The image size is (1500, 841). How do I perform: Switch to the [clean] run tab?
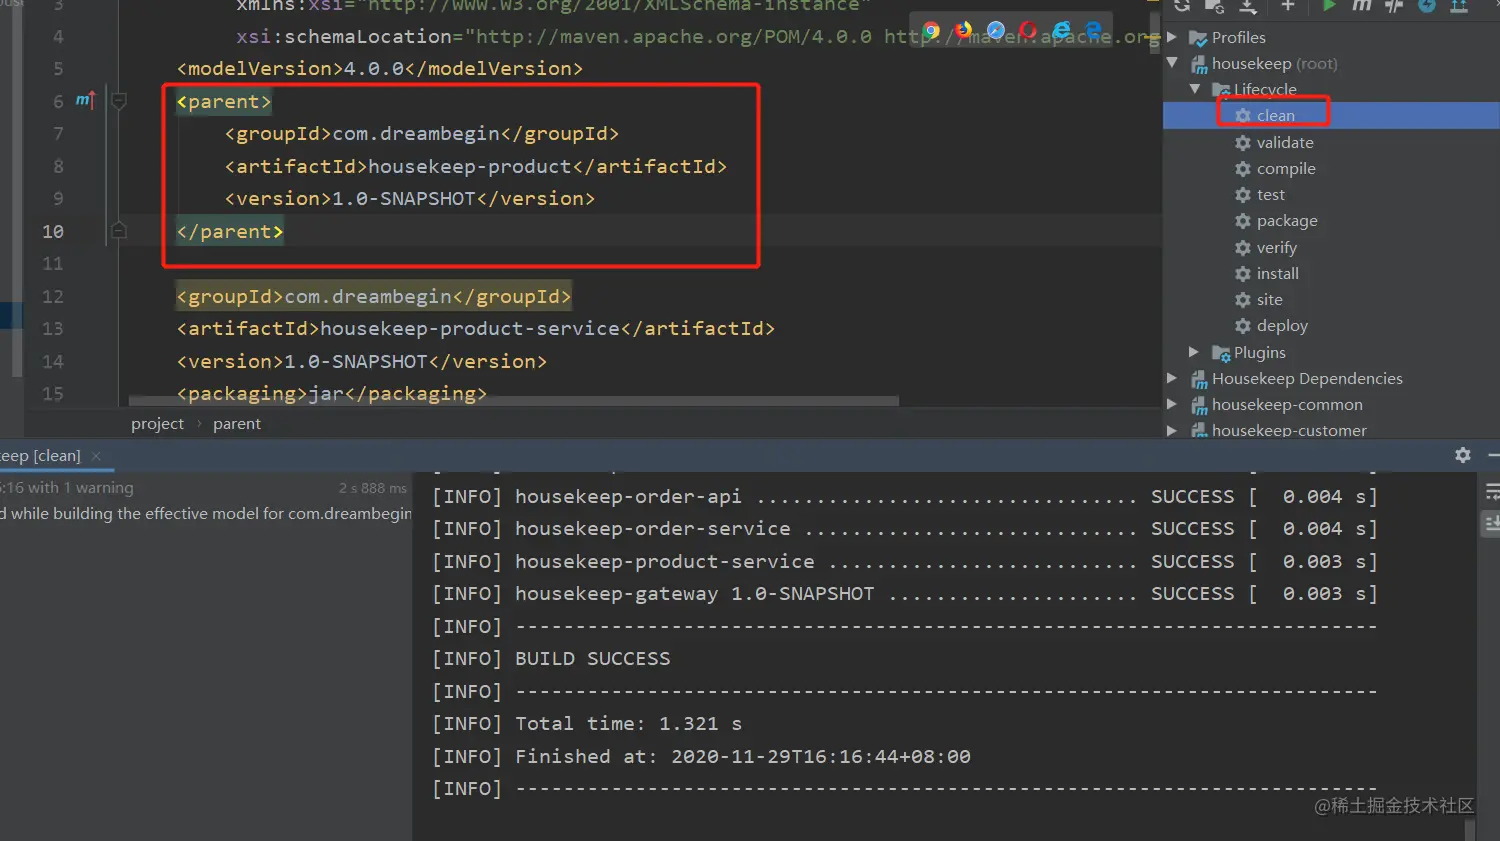point(40,455)
